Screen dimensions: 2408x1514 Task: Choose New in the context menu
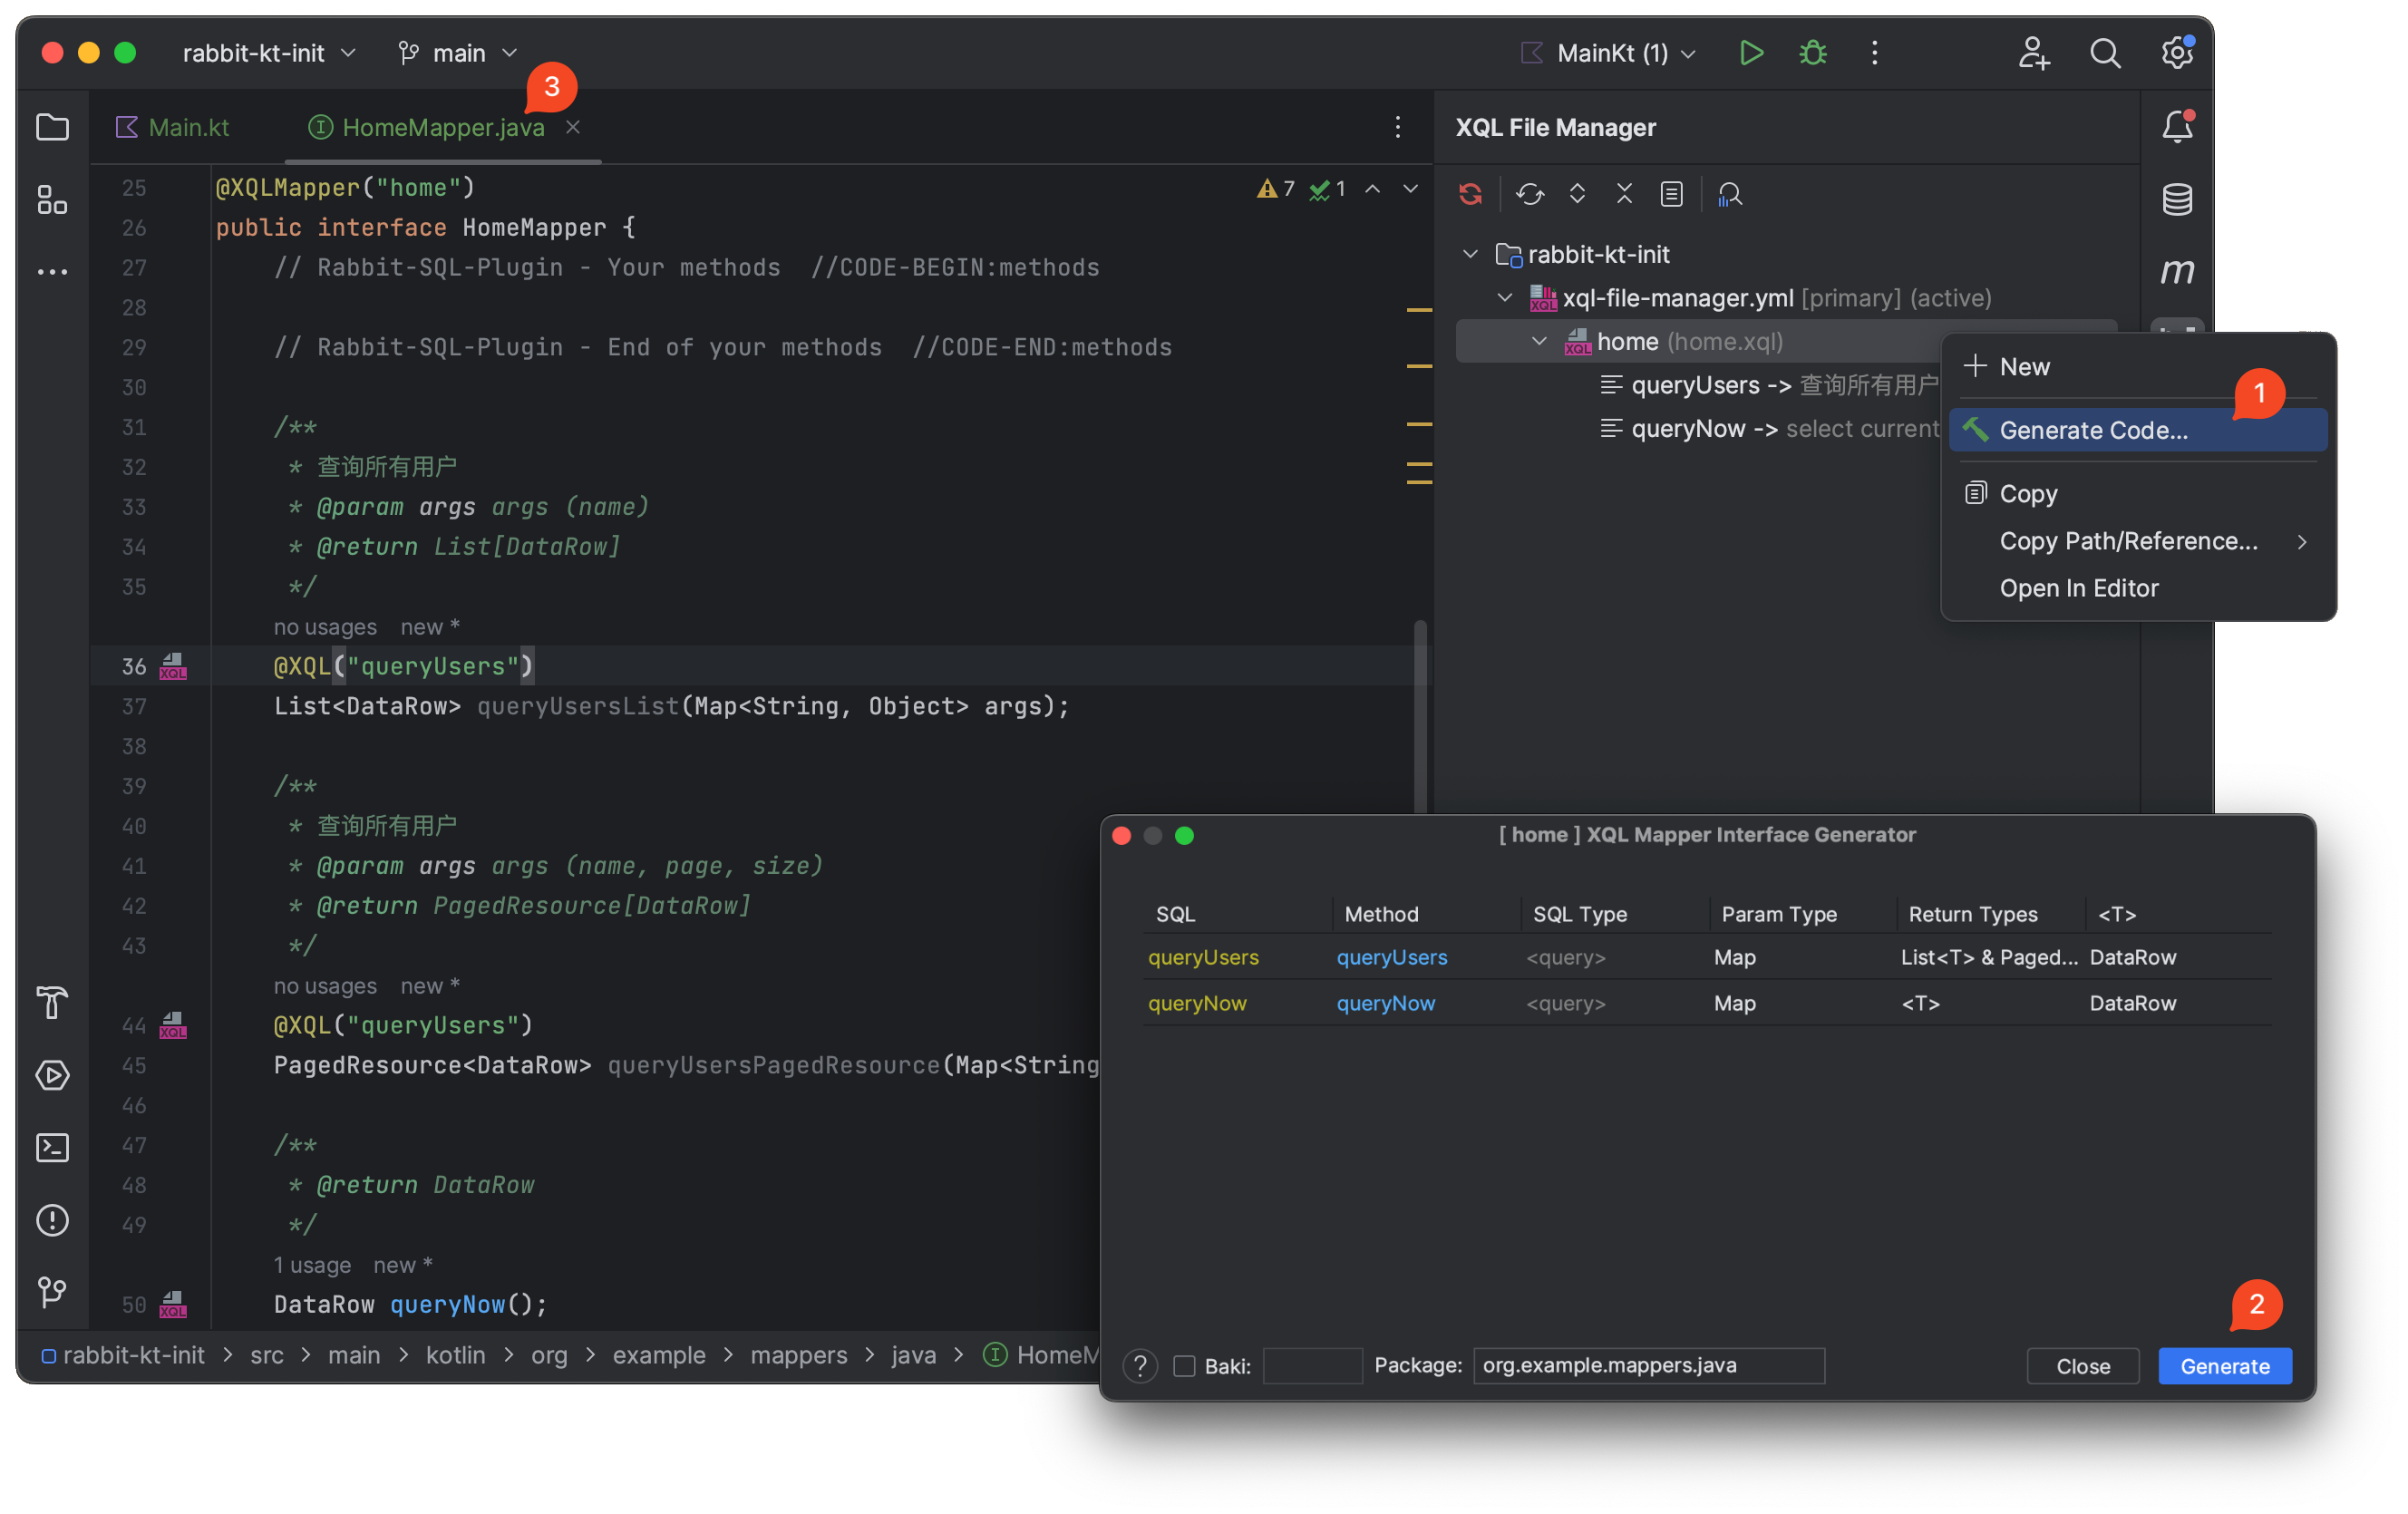pyautogui.click(x=2137, y=366)
